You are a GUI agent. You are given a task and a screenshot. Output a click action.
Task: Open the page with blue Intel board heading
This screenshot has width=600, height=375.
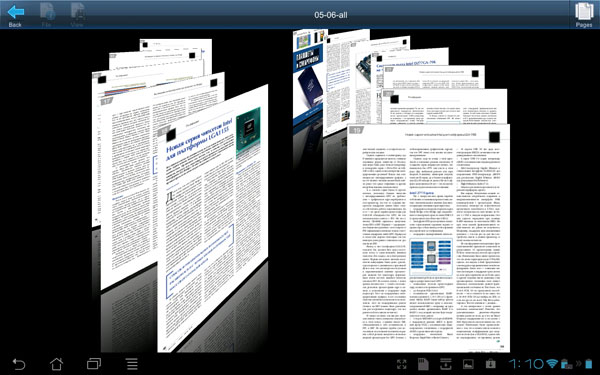tap(411, 61)
